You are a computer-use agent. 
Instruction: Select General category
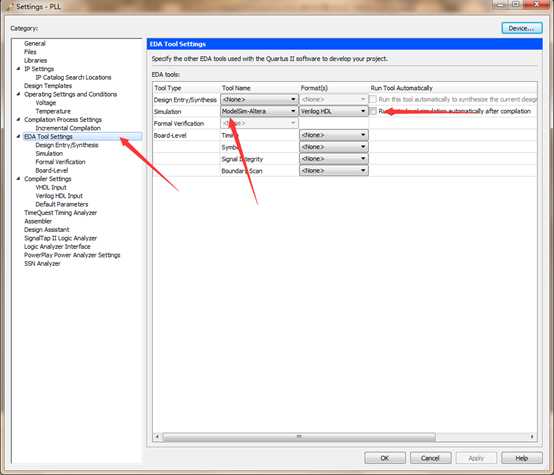point(35,43)
